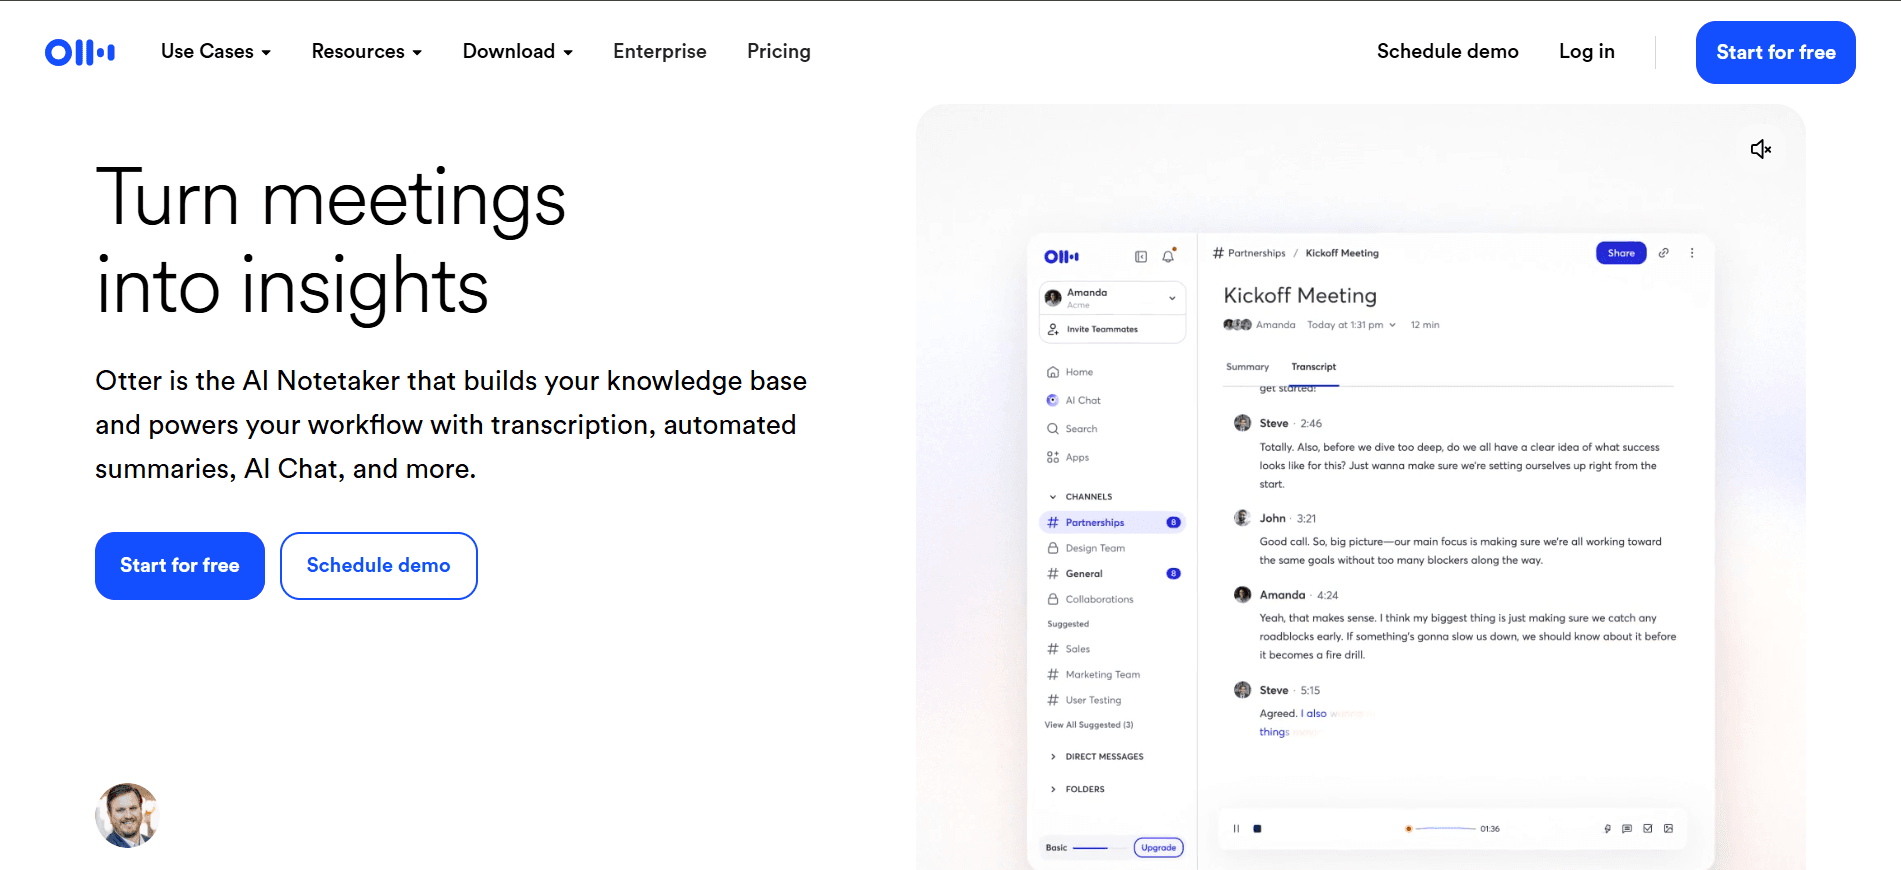Open AI Chat from the sidebar
Viewport: 1901px width, 870px height.
(1073, 400)
